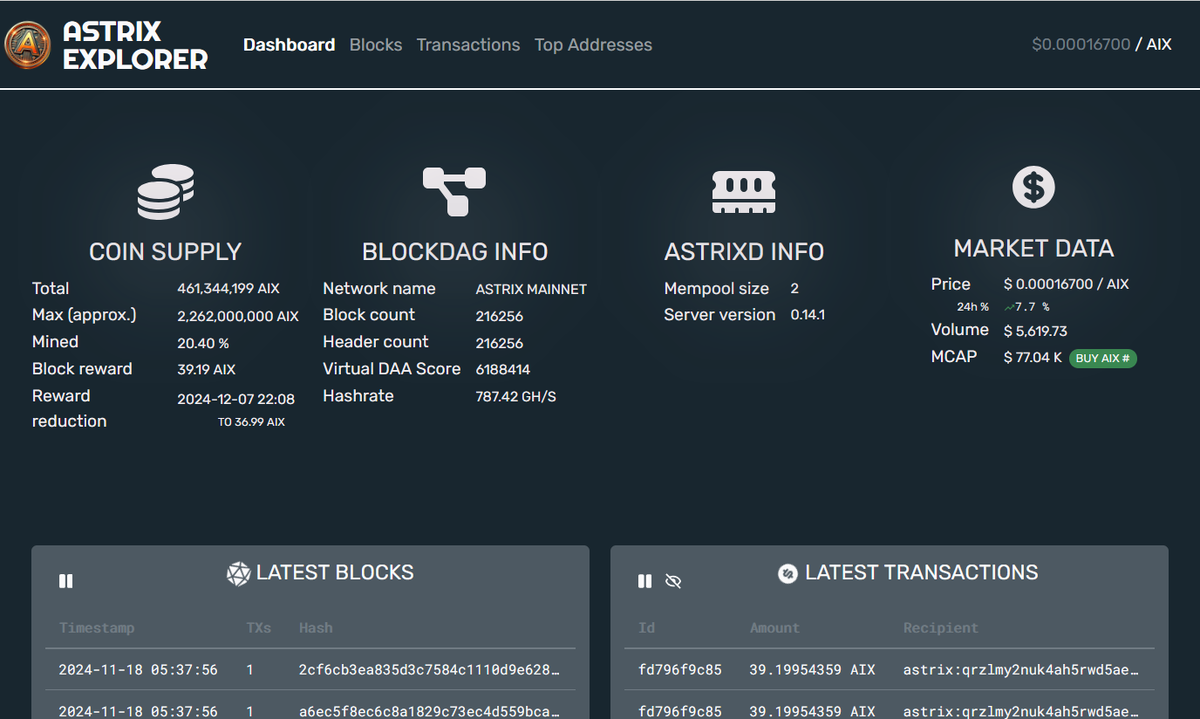The height and width of the screenshot is (719, 1200).
Task: Click the MCAP value $ 77.04 K
Action: pyautogui.click(x=1032, y=357)
